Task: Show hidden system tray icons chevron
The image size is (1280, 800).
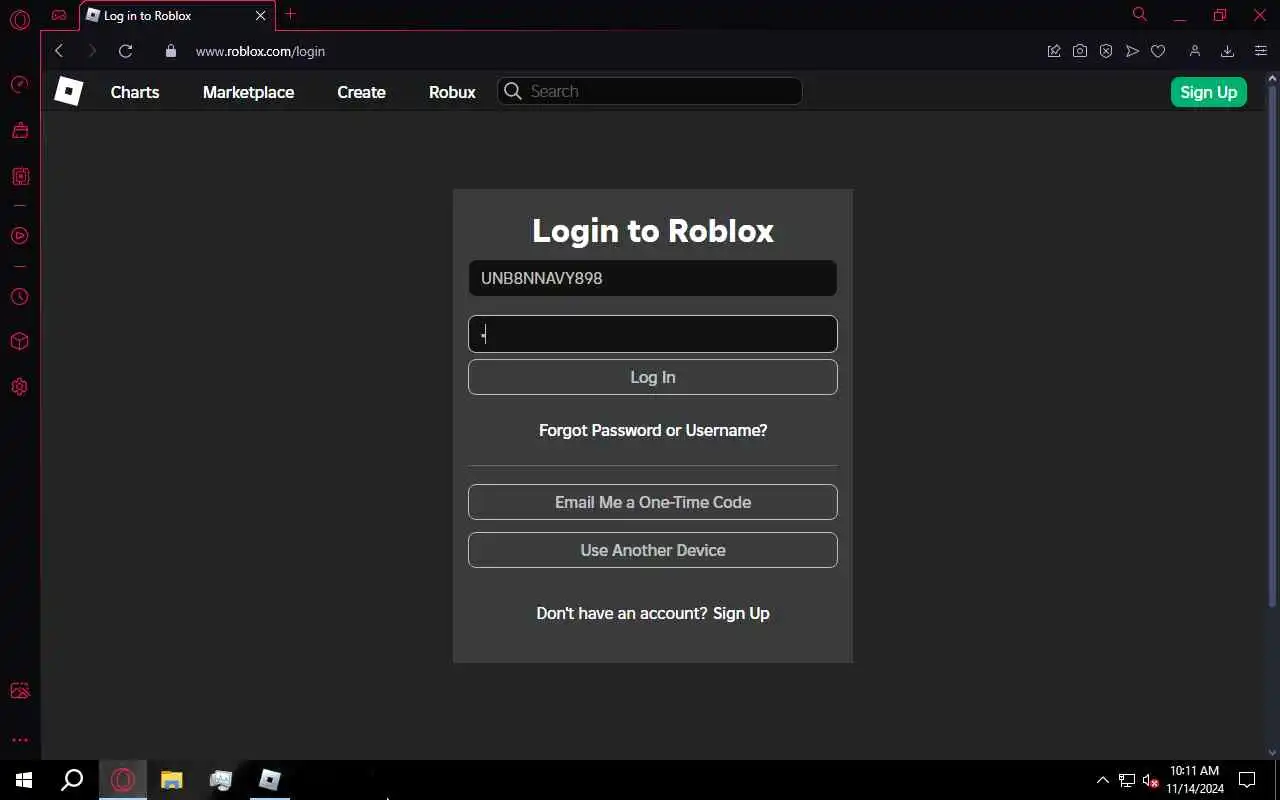Action: coord(1102,780)
